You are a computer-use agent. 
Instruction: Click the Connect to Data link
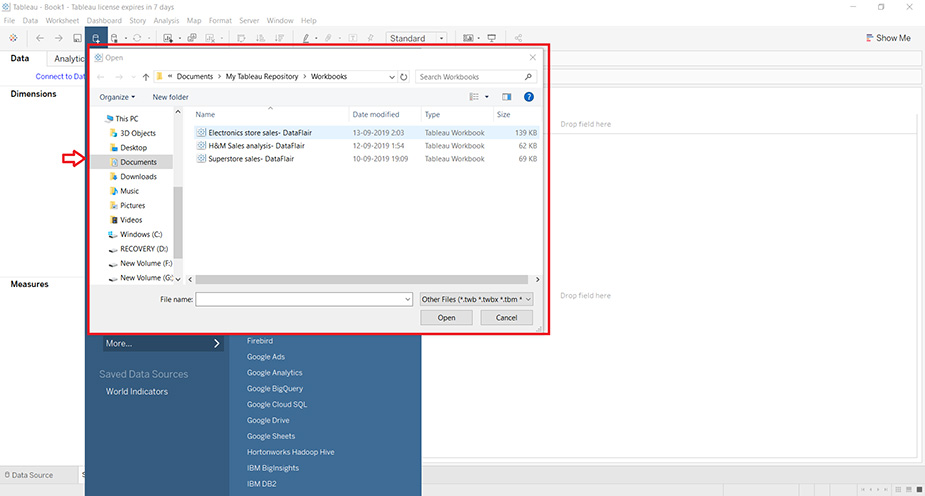click(60, 76)
